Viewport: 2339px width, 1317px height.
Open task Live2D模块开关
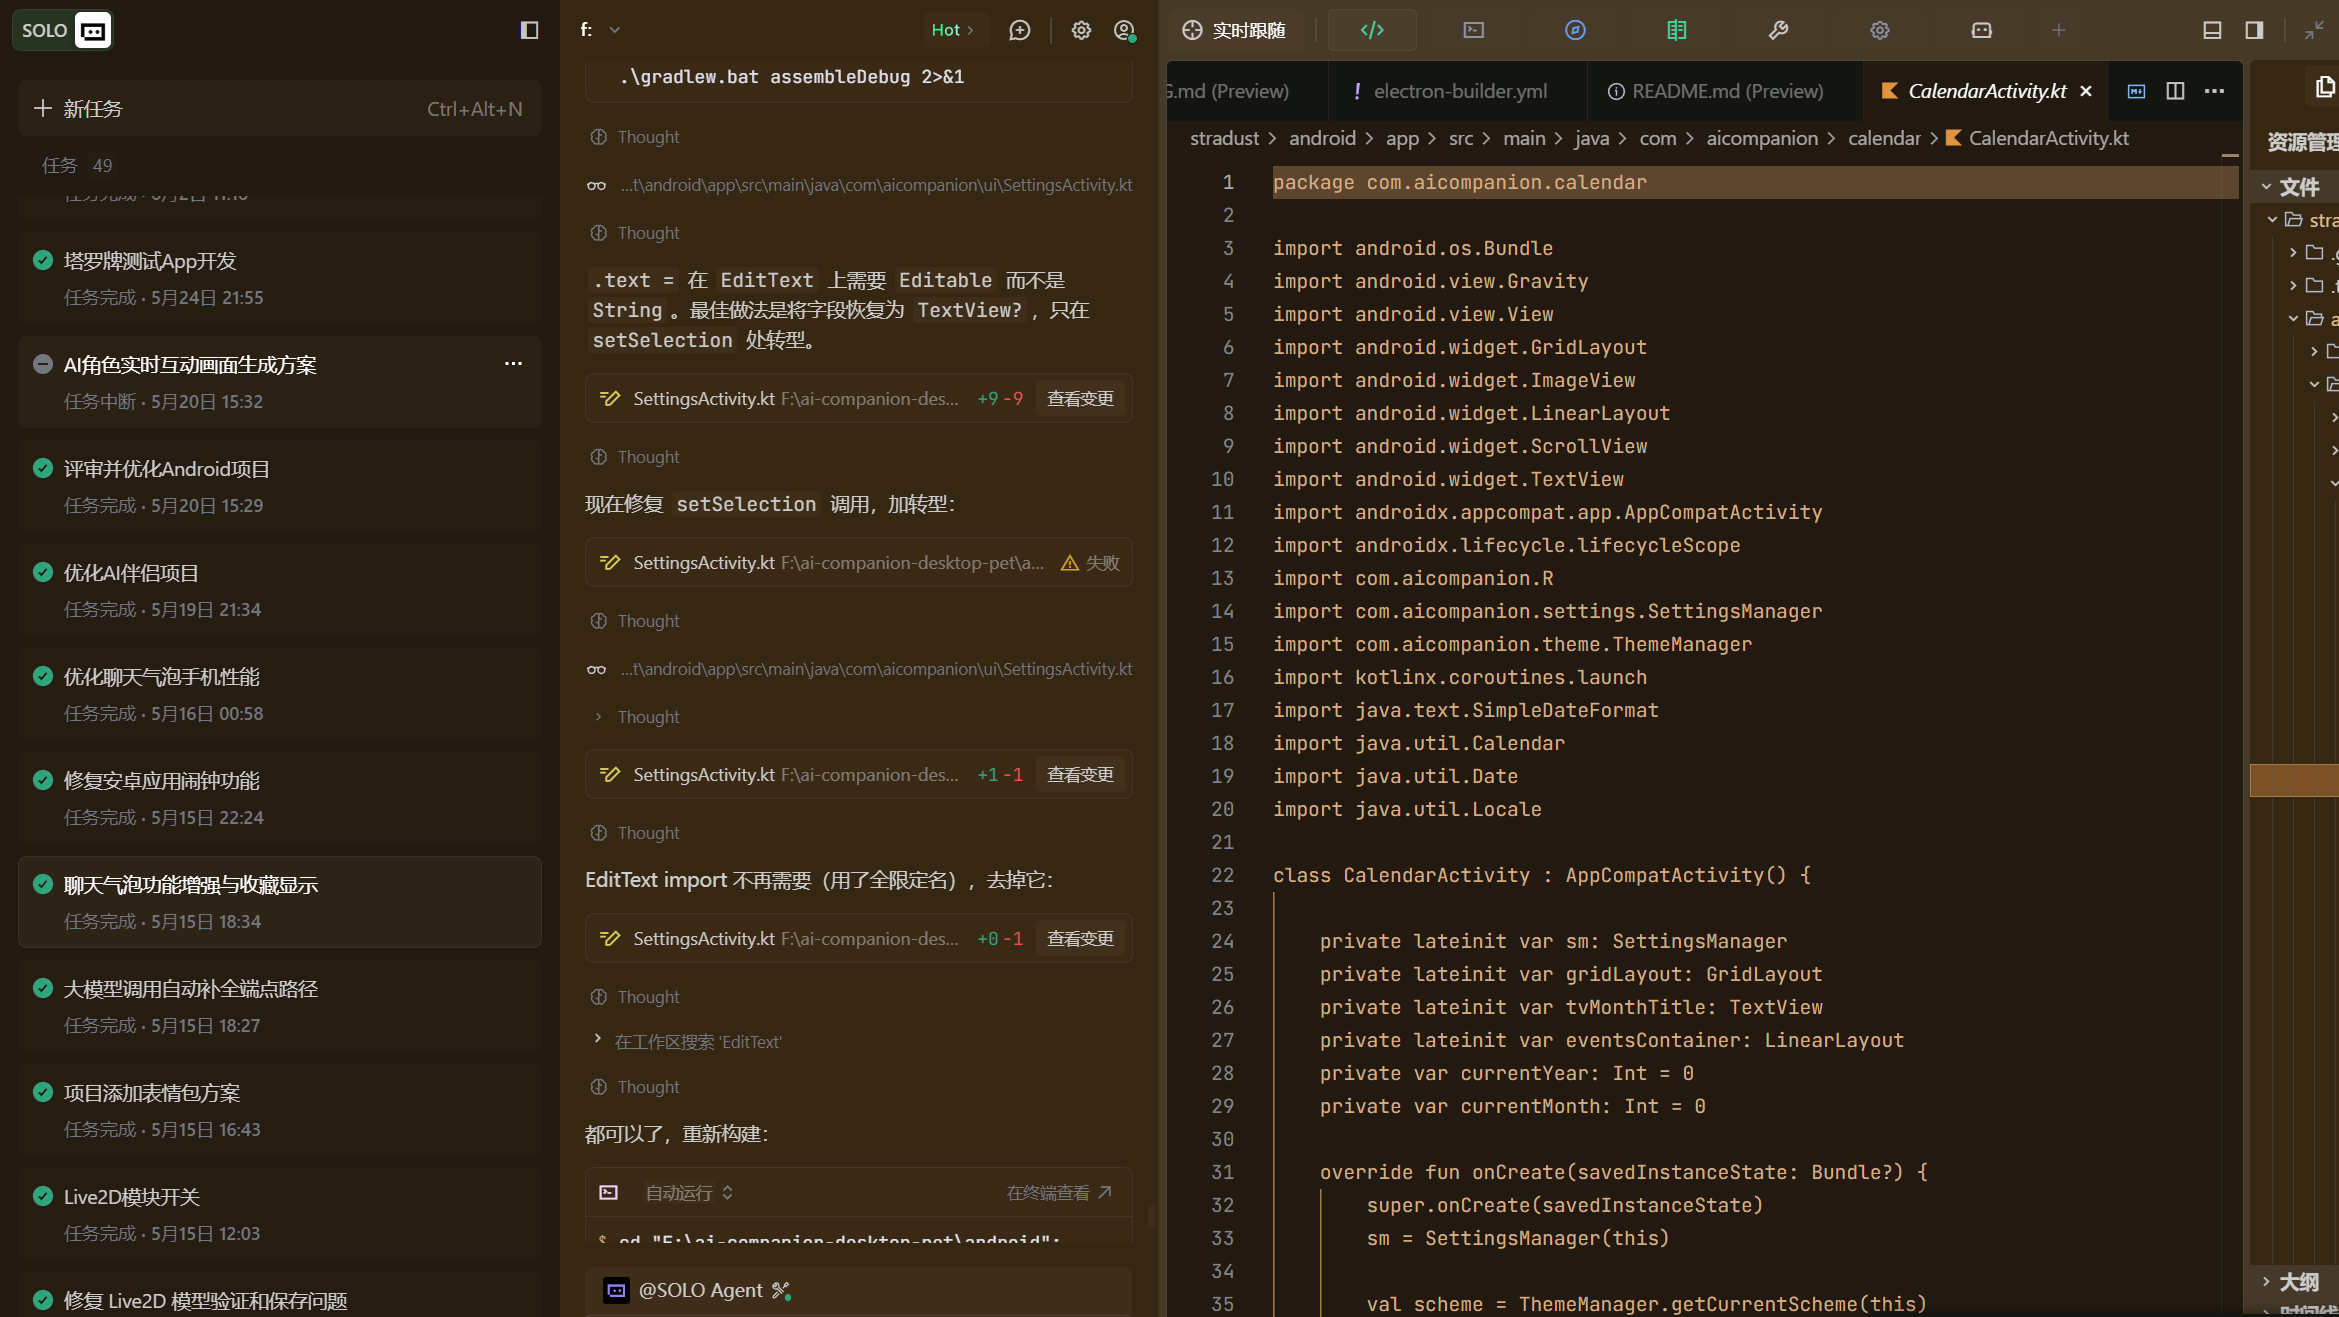click(x=279, y=1214)
